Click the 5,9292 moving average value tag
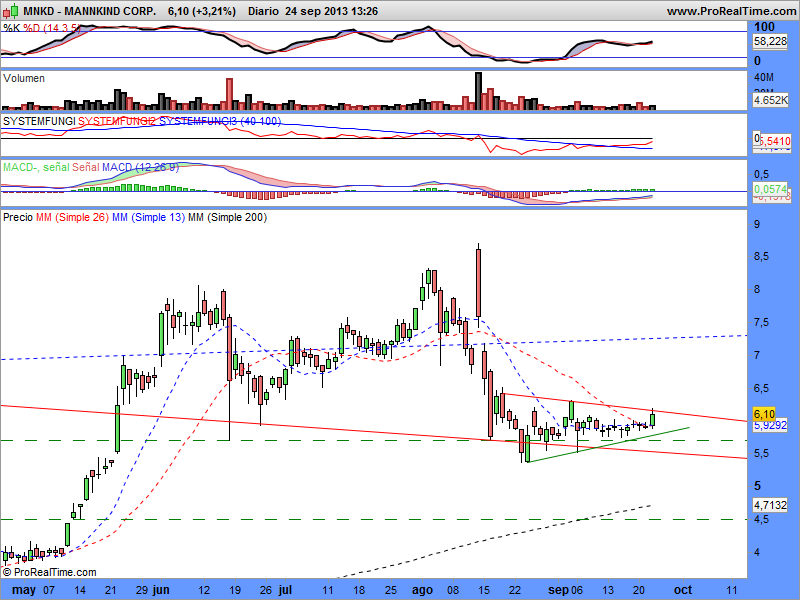 pos(770,425)
